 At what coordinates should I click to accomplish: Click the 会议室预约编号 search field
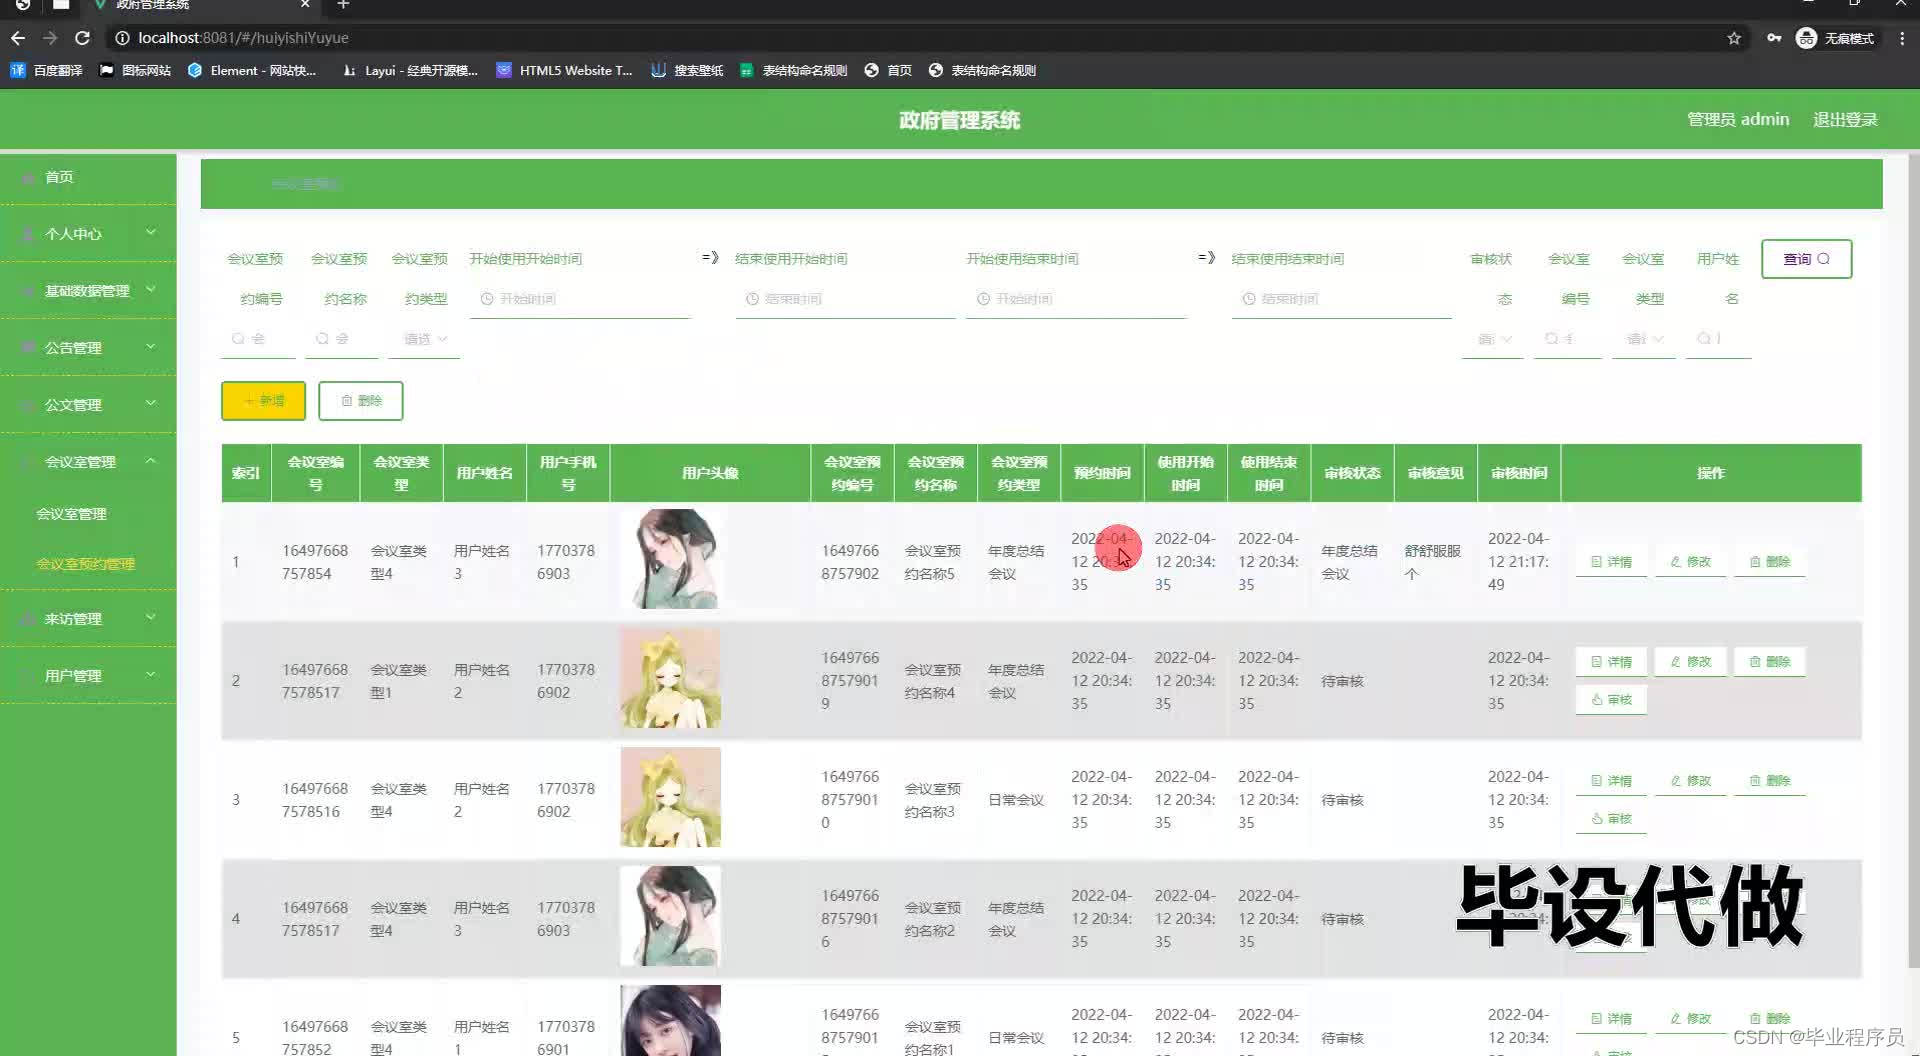[x=258, y=339]
